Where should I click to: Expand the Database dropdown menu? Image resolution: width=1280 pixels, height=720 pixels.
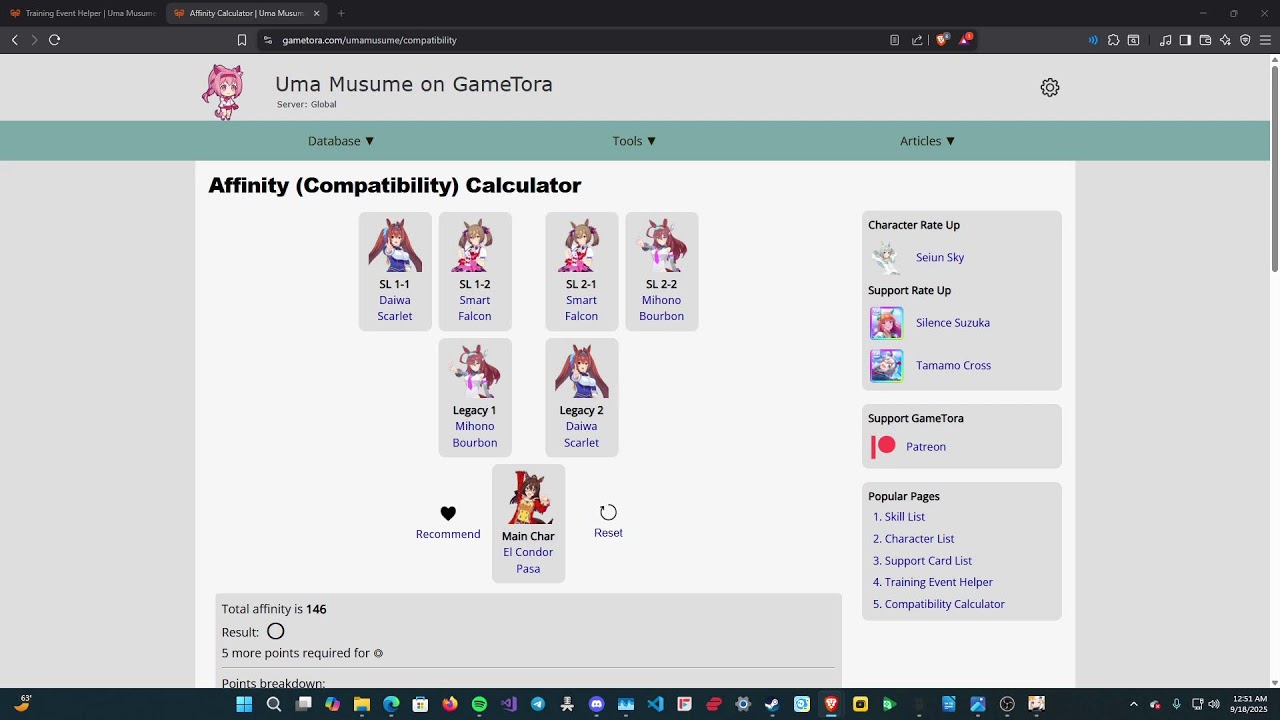tap(341, 141)
